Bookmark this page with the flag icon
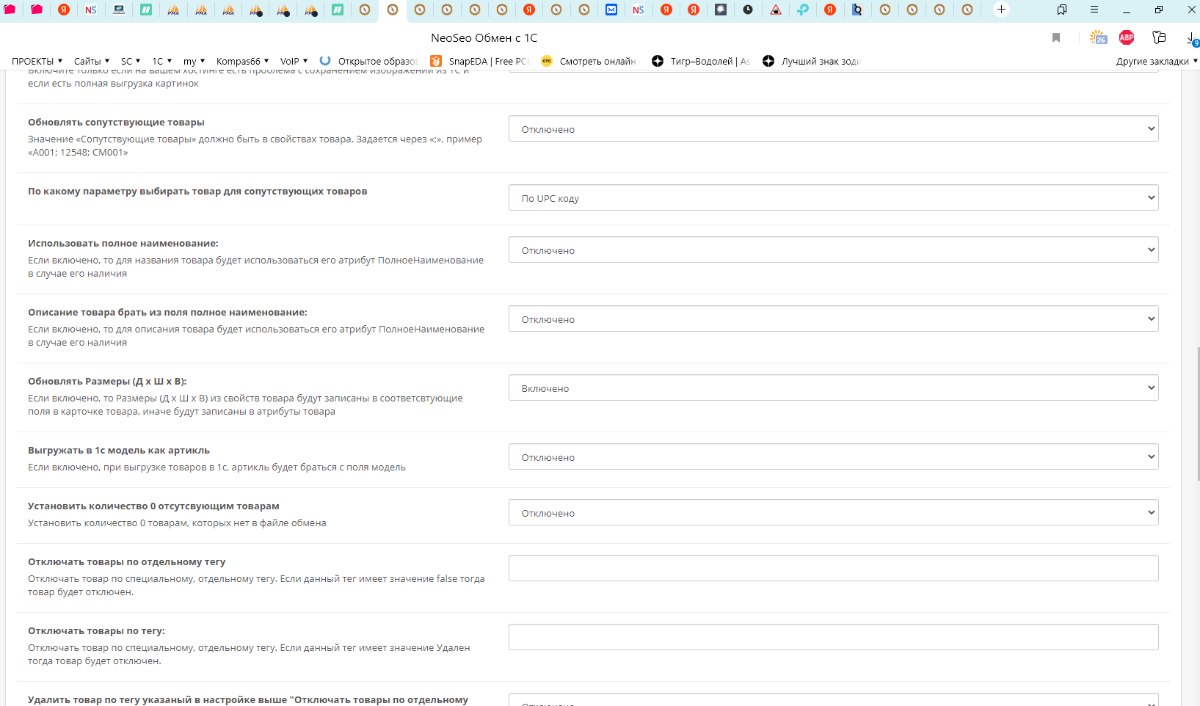This screenshot has width=1200, height=706. coord(1056,37)
